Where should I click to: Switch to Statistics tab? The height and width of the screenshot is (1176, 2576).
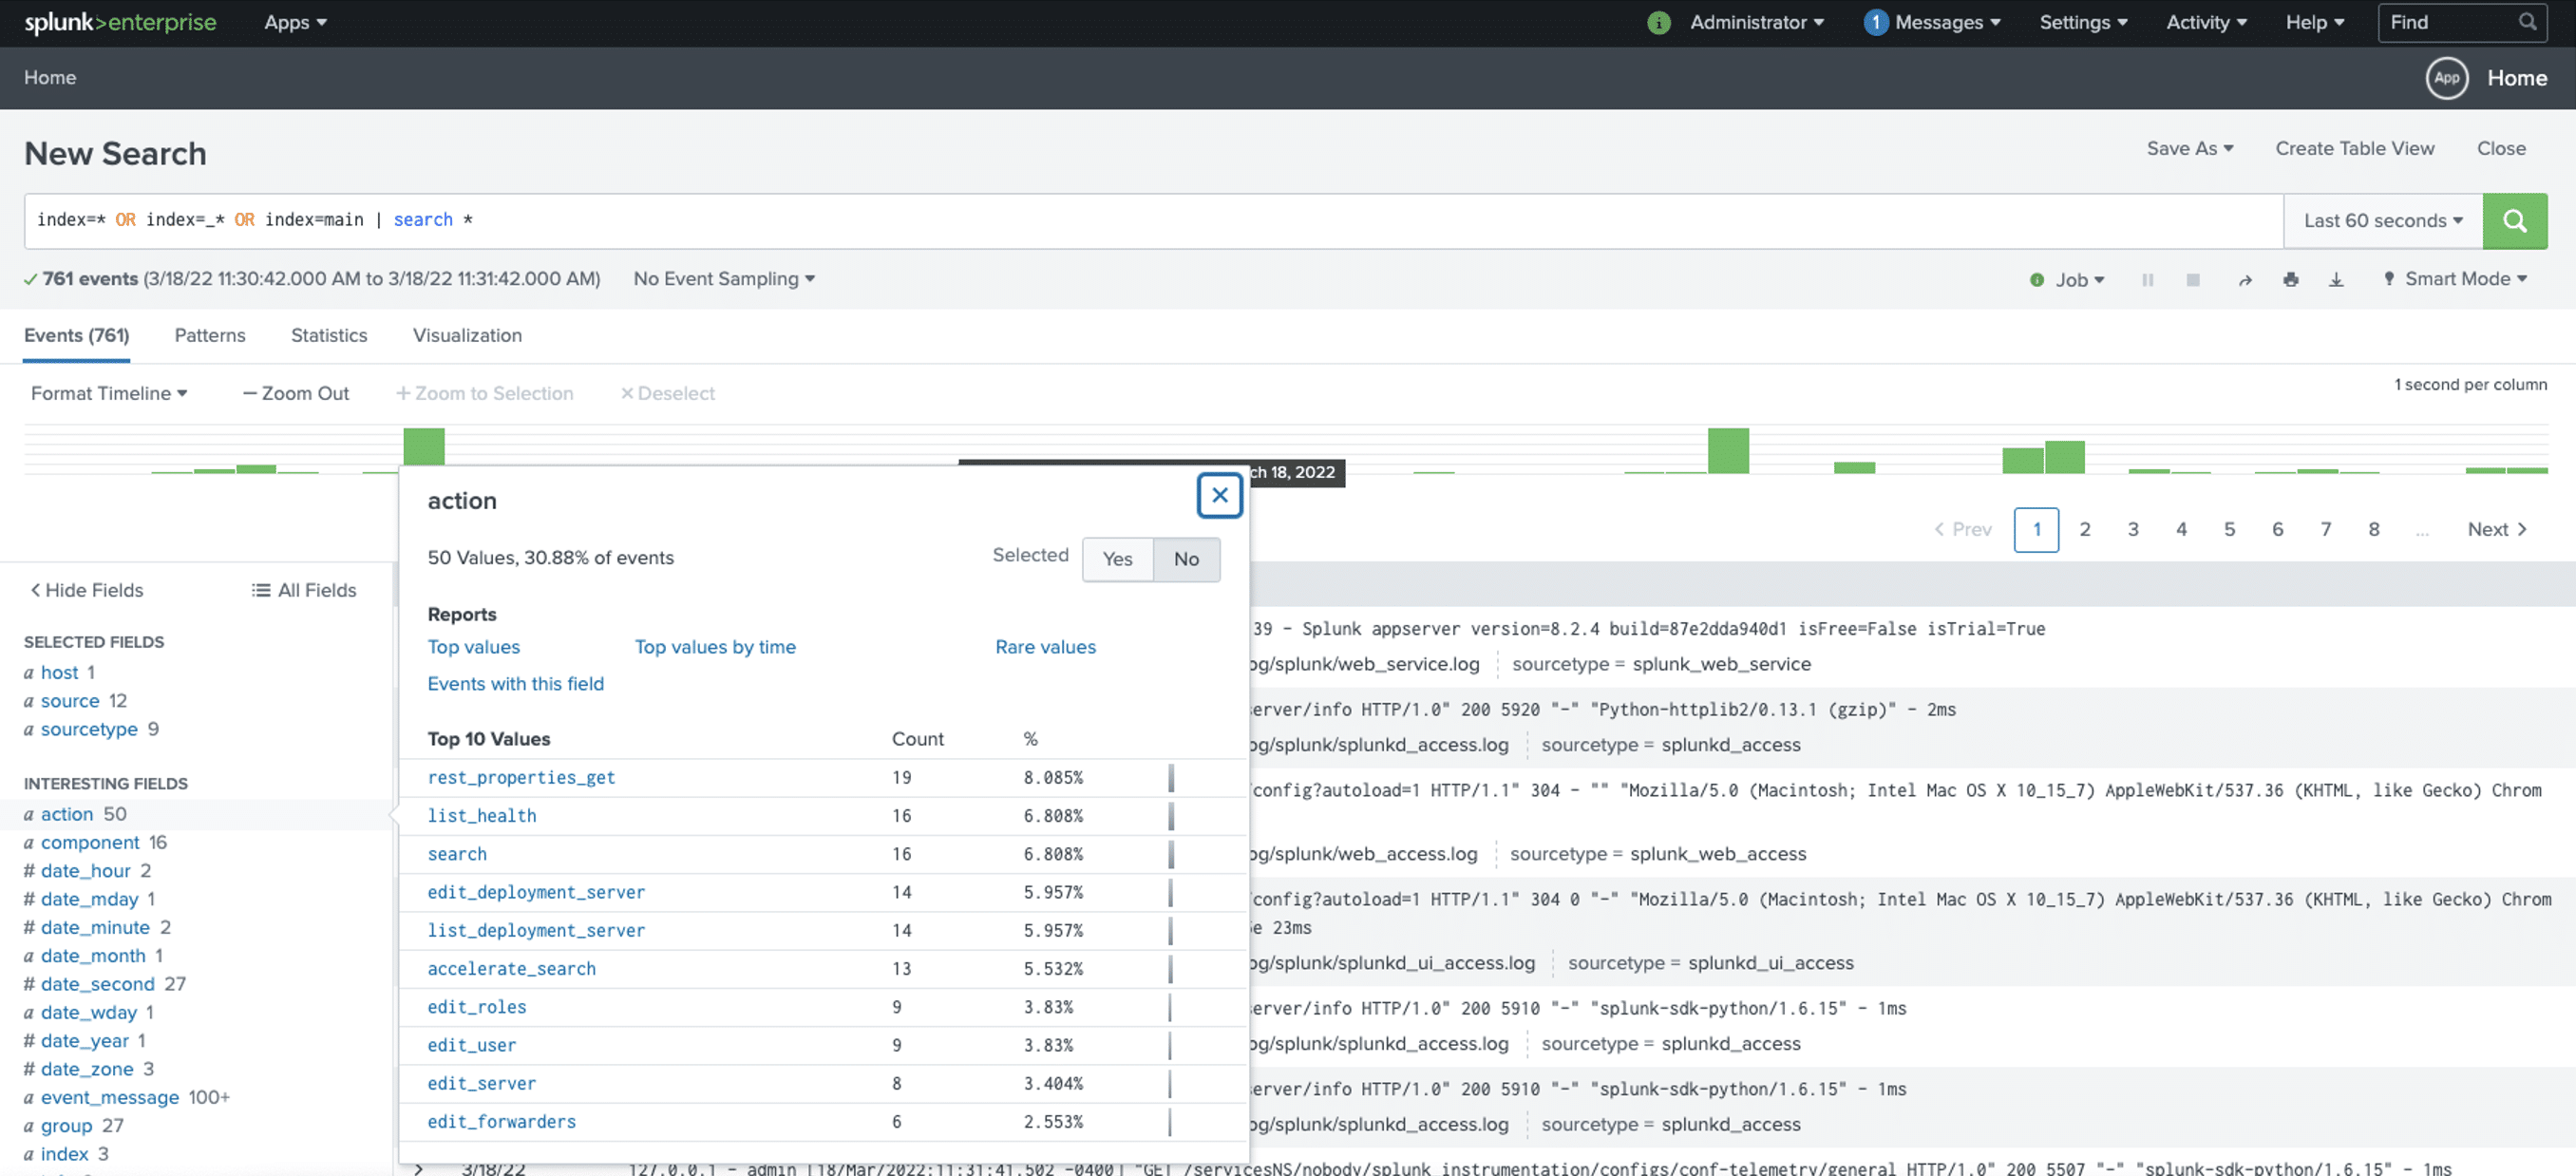[x=329, y=335]
